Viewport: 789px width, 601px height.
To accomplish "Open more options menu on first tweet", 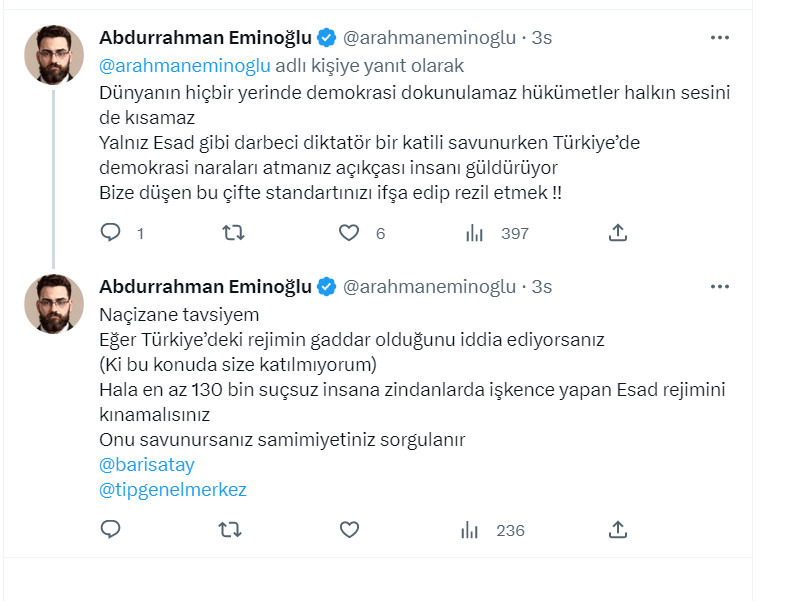I will click(x=720, y=38).
